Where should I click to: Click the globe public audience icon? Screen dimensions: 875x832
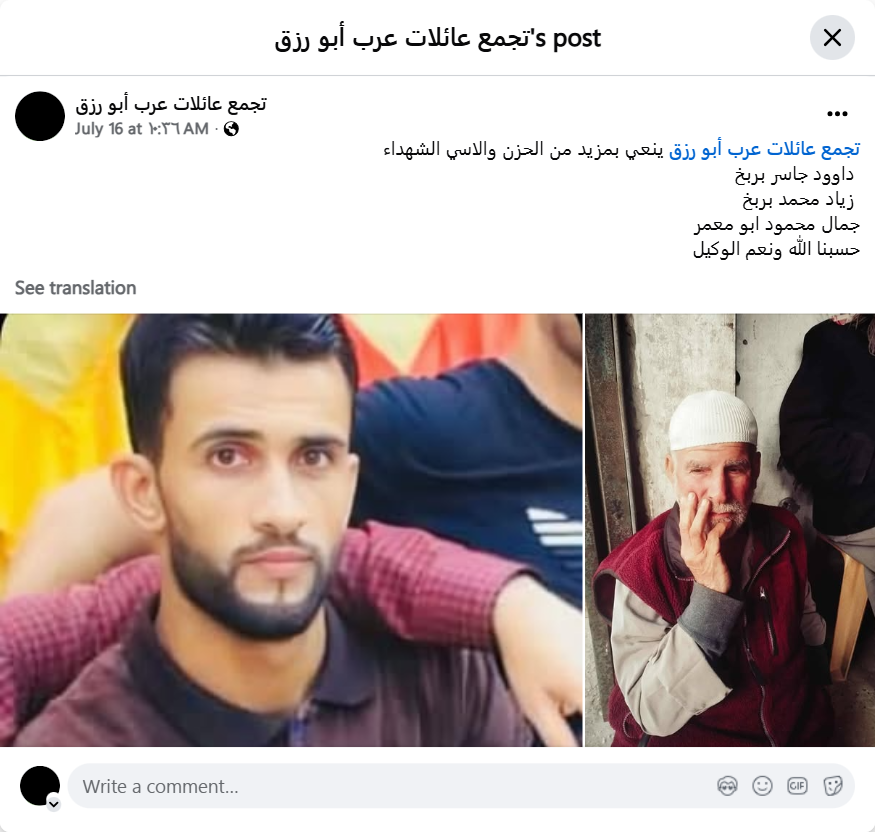(231, 129)
